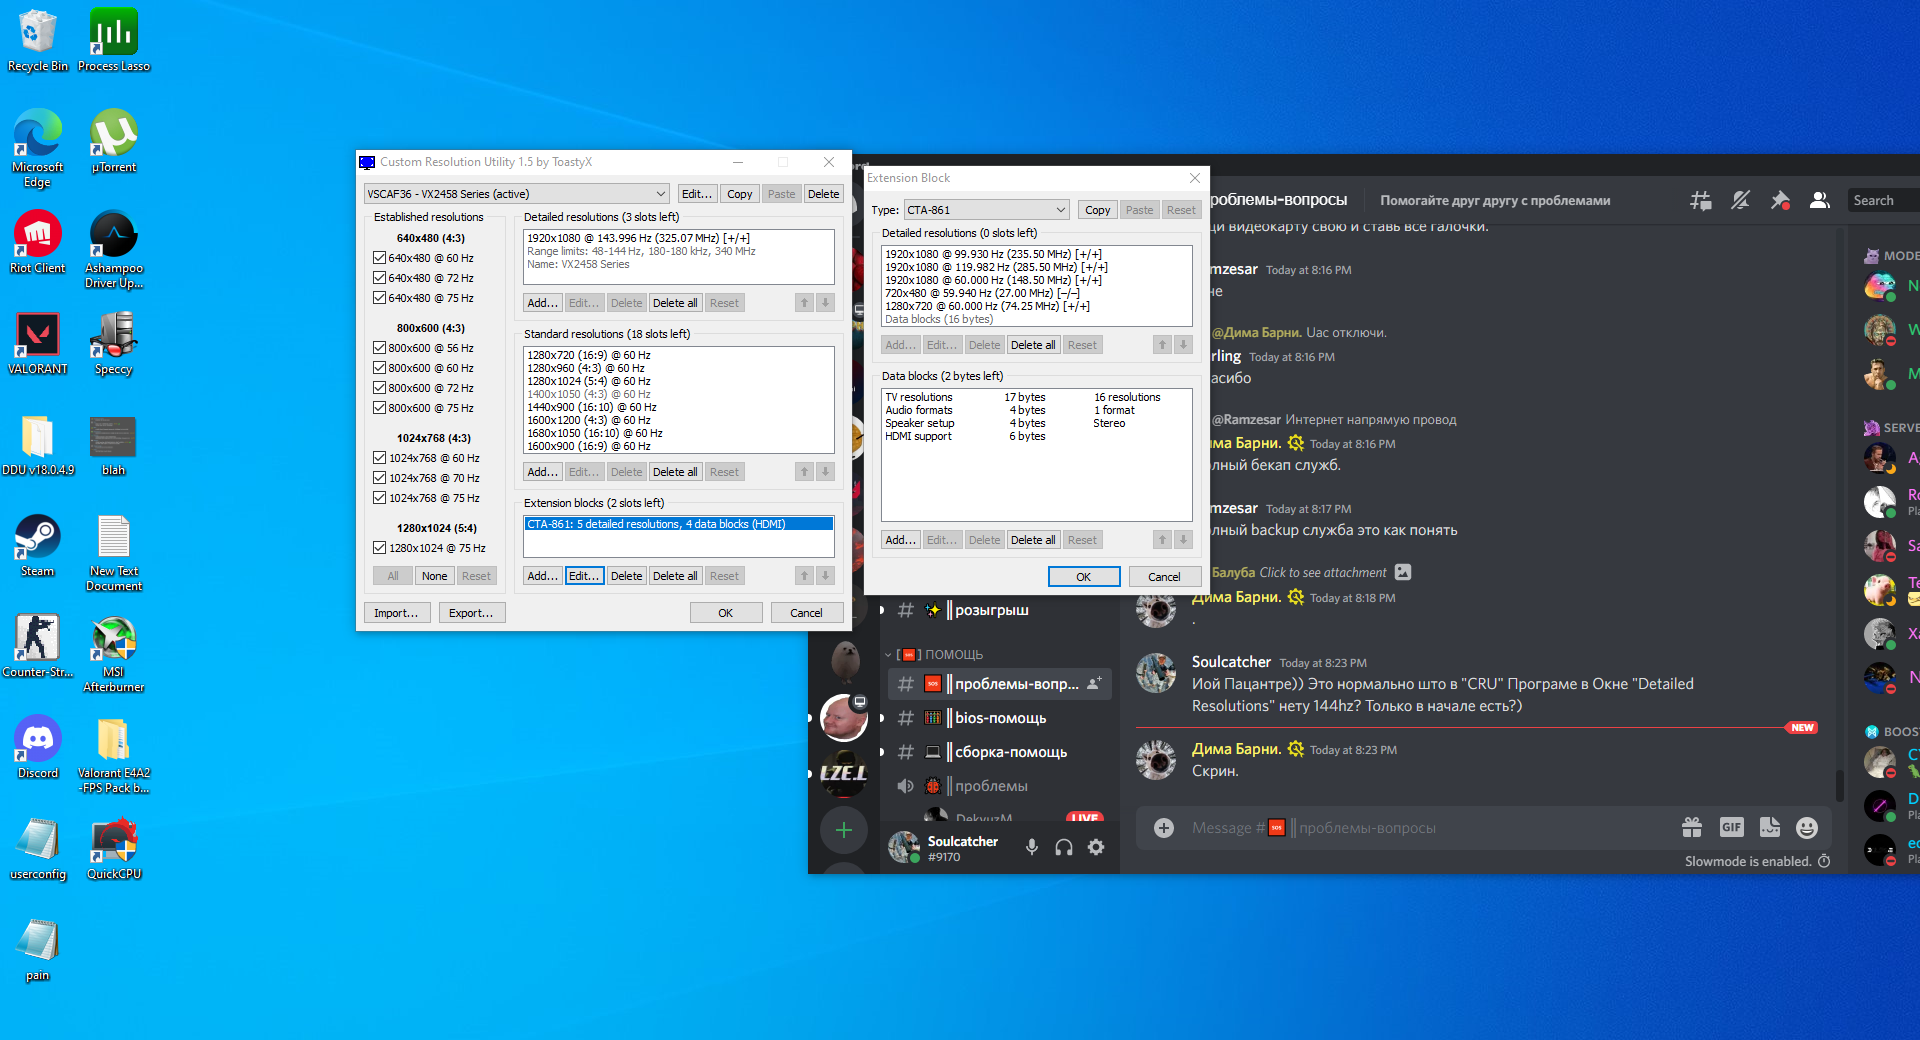1920x1040 pixels.
Task: Disable 1280x1024 @ 75 Hz checkbox
Action: (x=380, y=548)
